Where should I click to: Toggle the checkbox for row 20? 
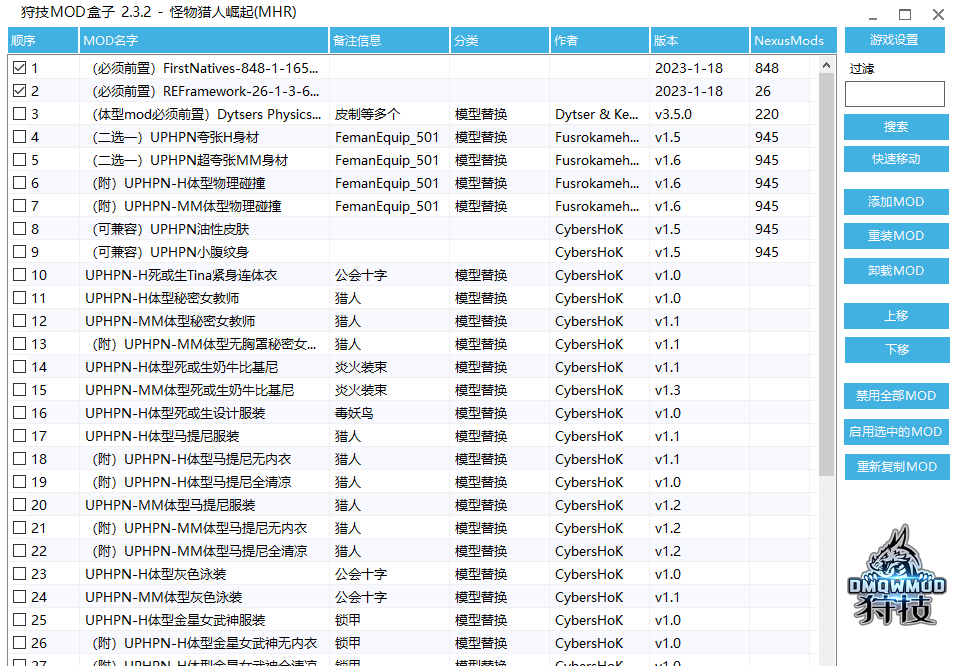tap(20, 505)
